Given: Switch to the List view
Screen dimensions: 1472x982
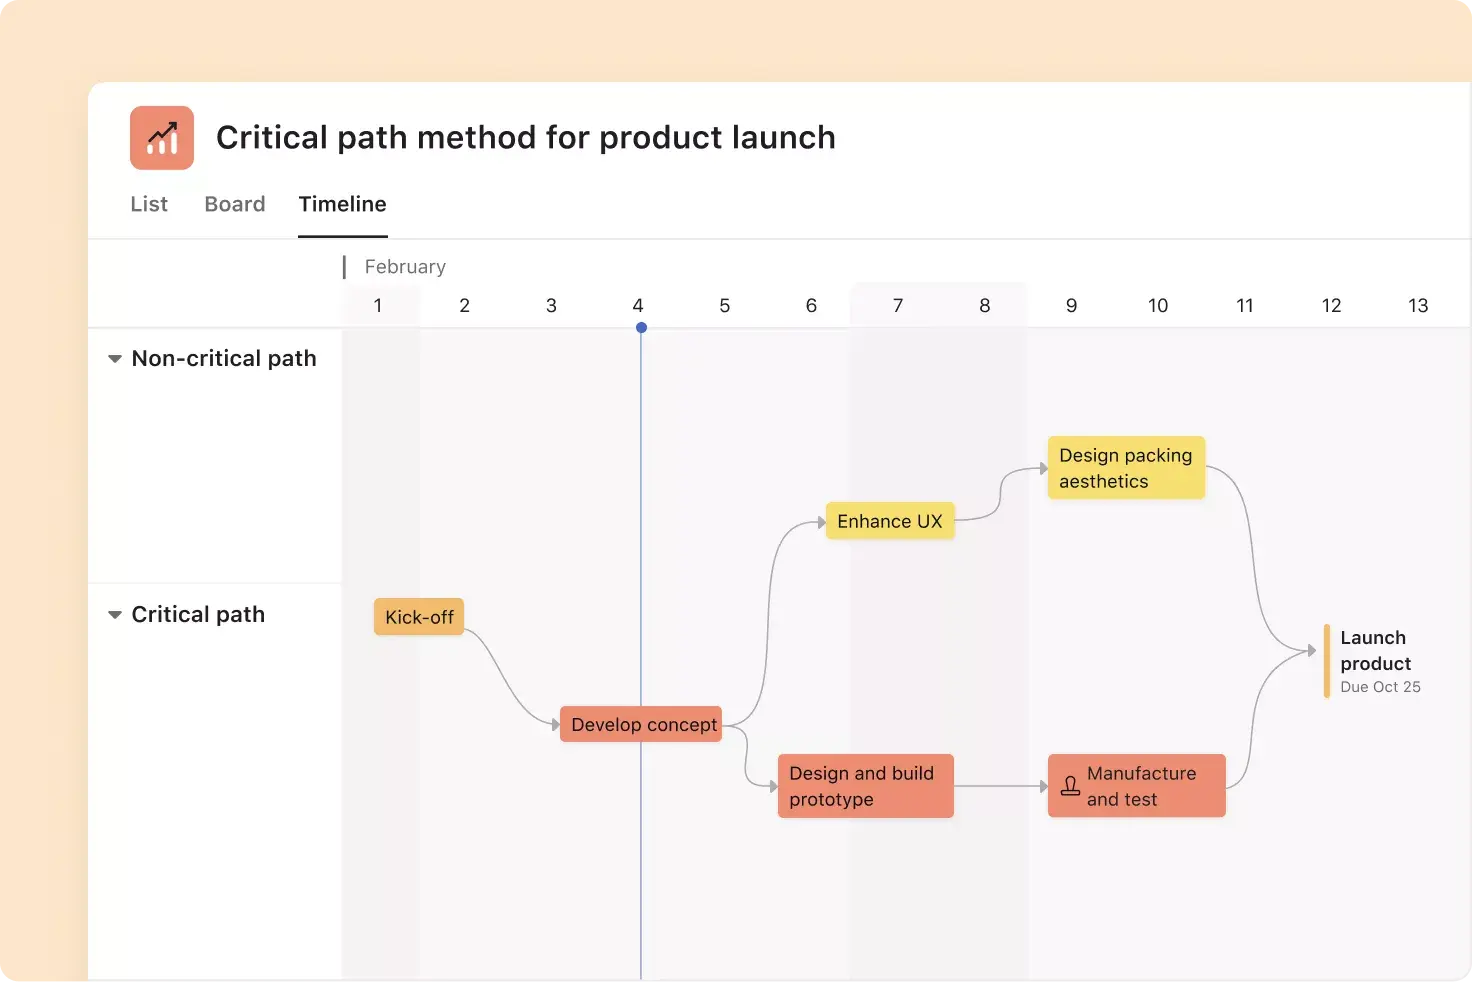Looking at the screenshot, I should (148, 204).
